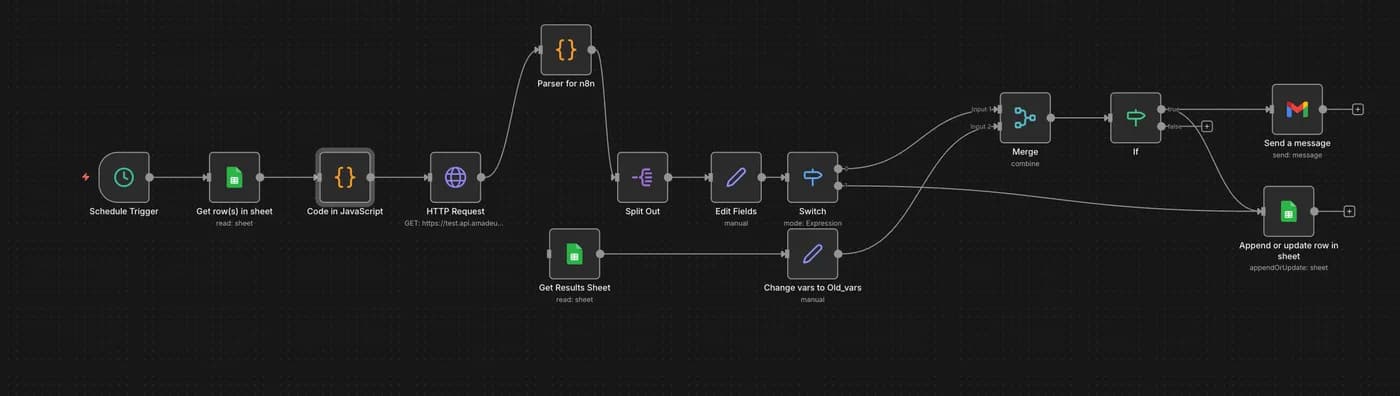Open the Get row(s) in sheet node
This screenshot has height=396, width=1400.
(234, 177)
